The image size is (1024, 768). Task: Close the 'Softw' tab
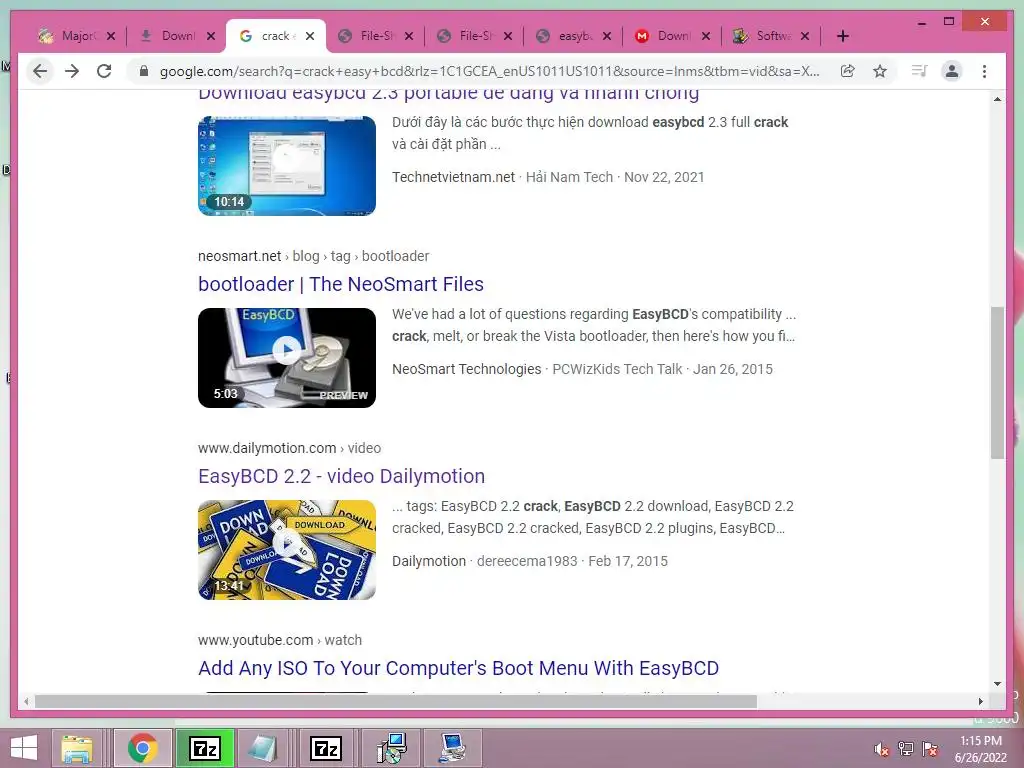coord(805,36)
